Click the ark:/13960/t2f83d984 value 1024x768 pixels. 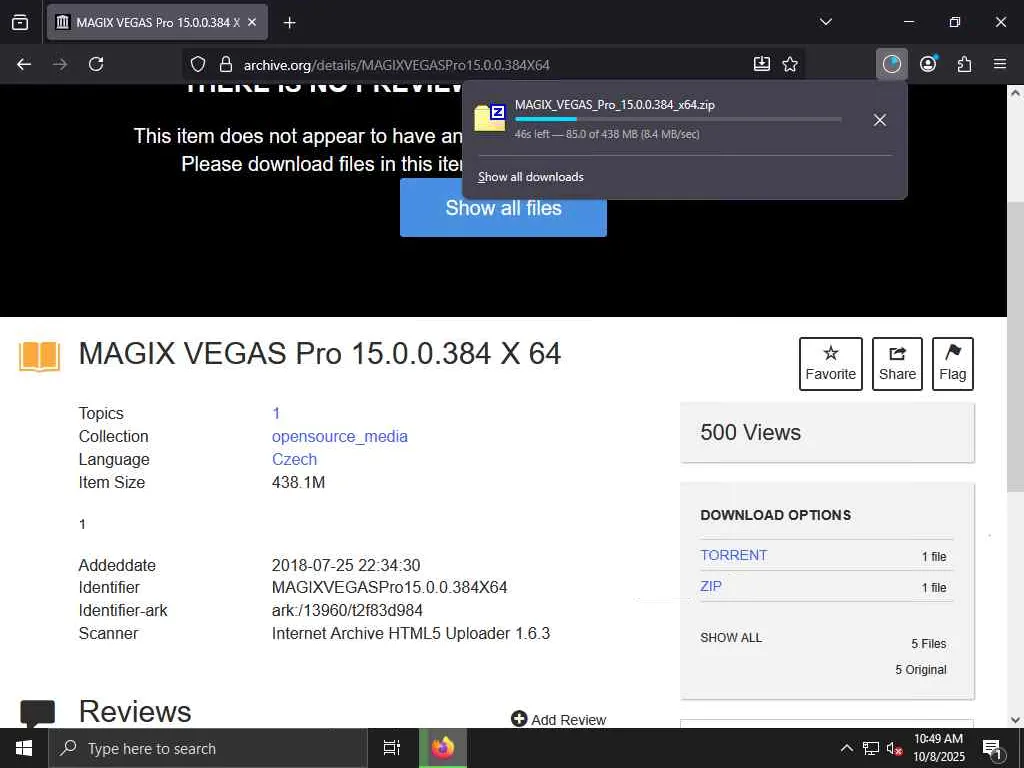pyautogui.click(x=347, y=610)
